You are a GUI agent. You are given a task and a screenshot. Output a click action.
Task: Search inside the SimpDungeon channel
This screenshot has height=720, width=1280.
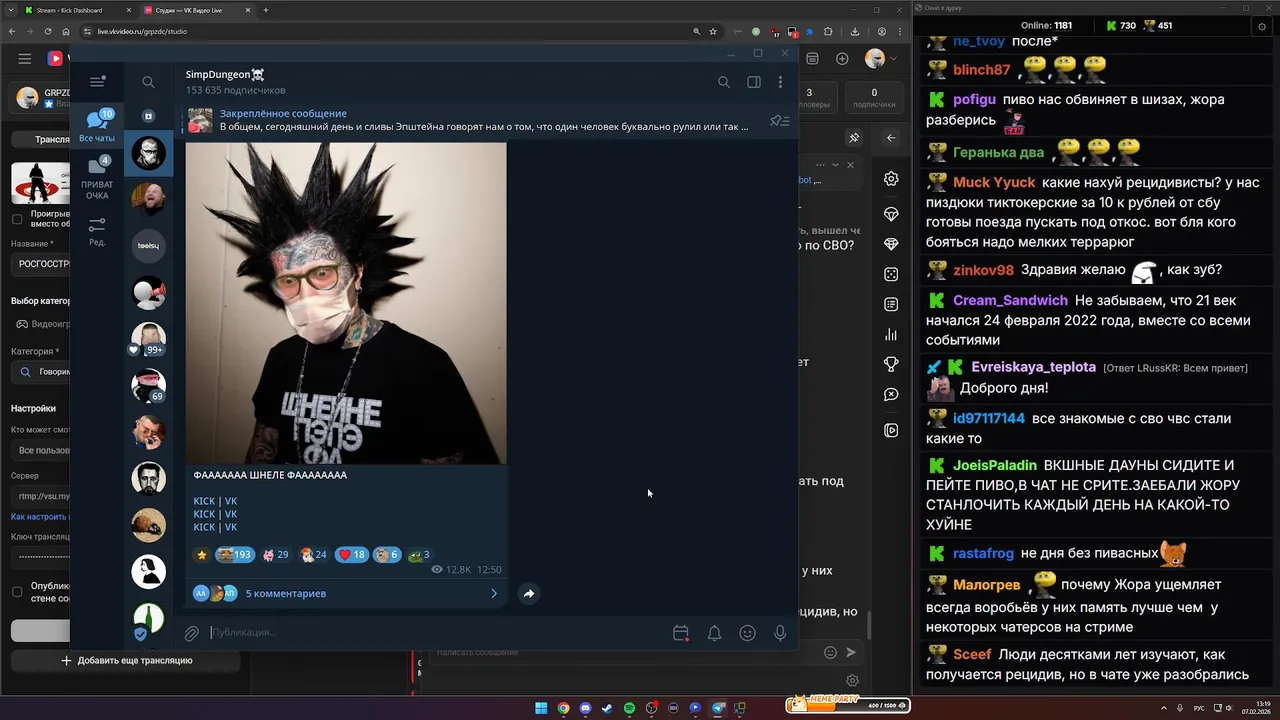724,82
